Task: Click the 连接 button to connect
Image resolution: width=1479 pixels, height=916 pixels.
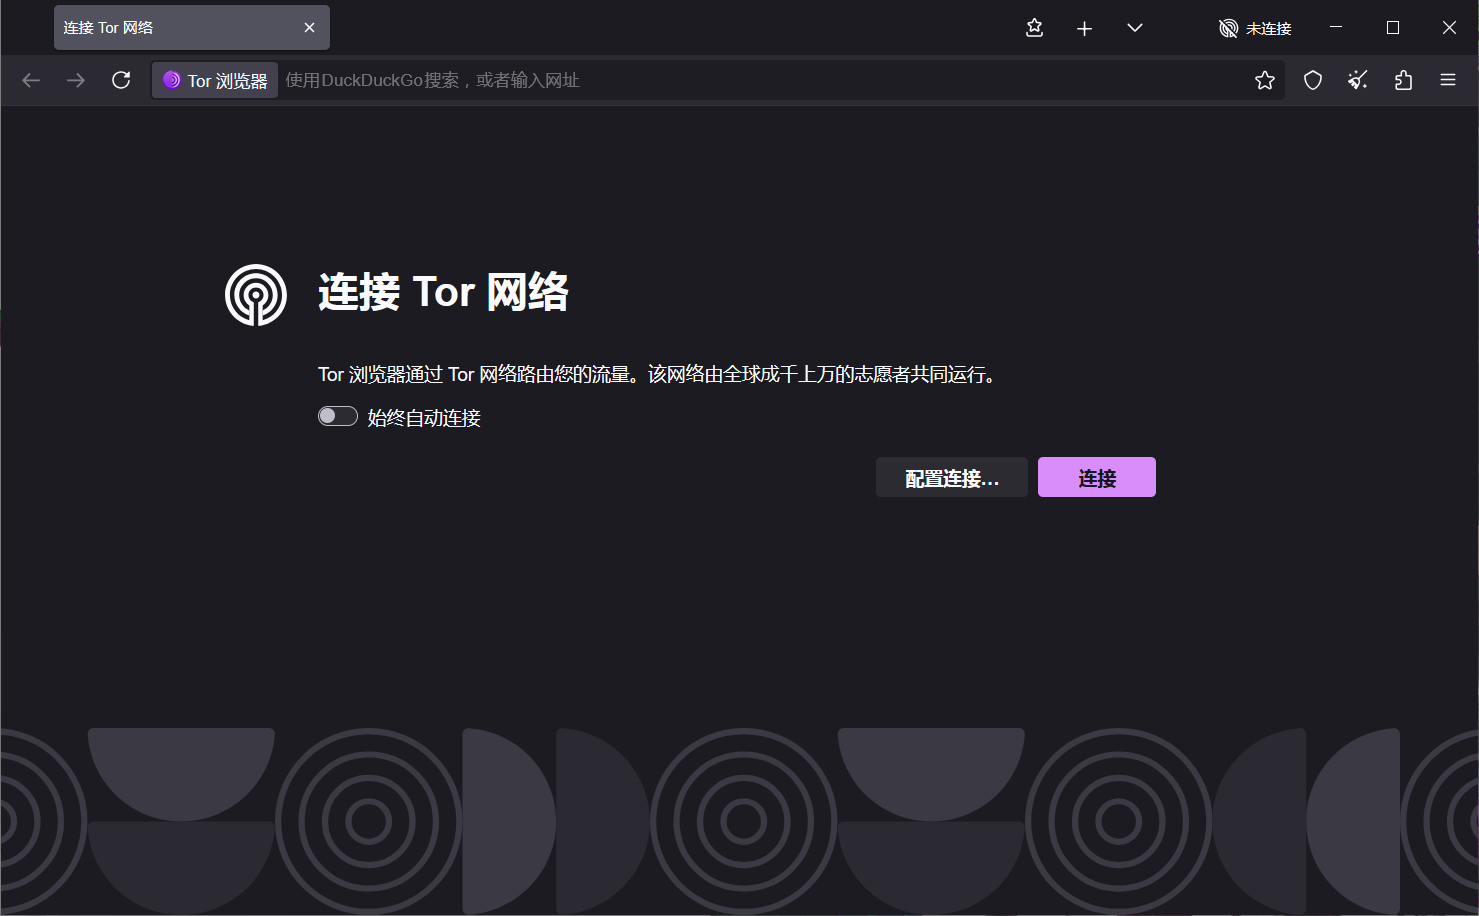Action: pyautogui.click(x=1096, y=477)
